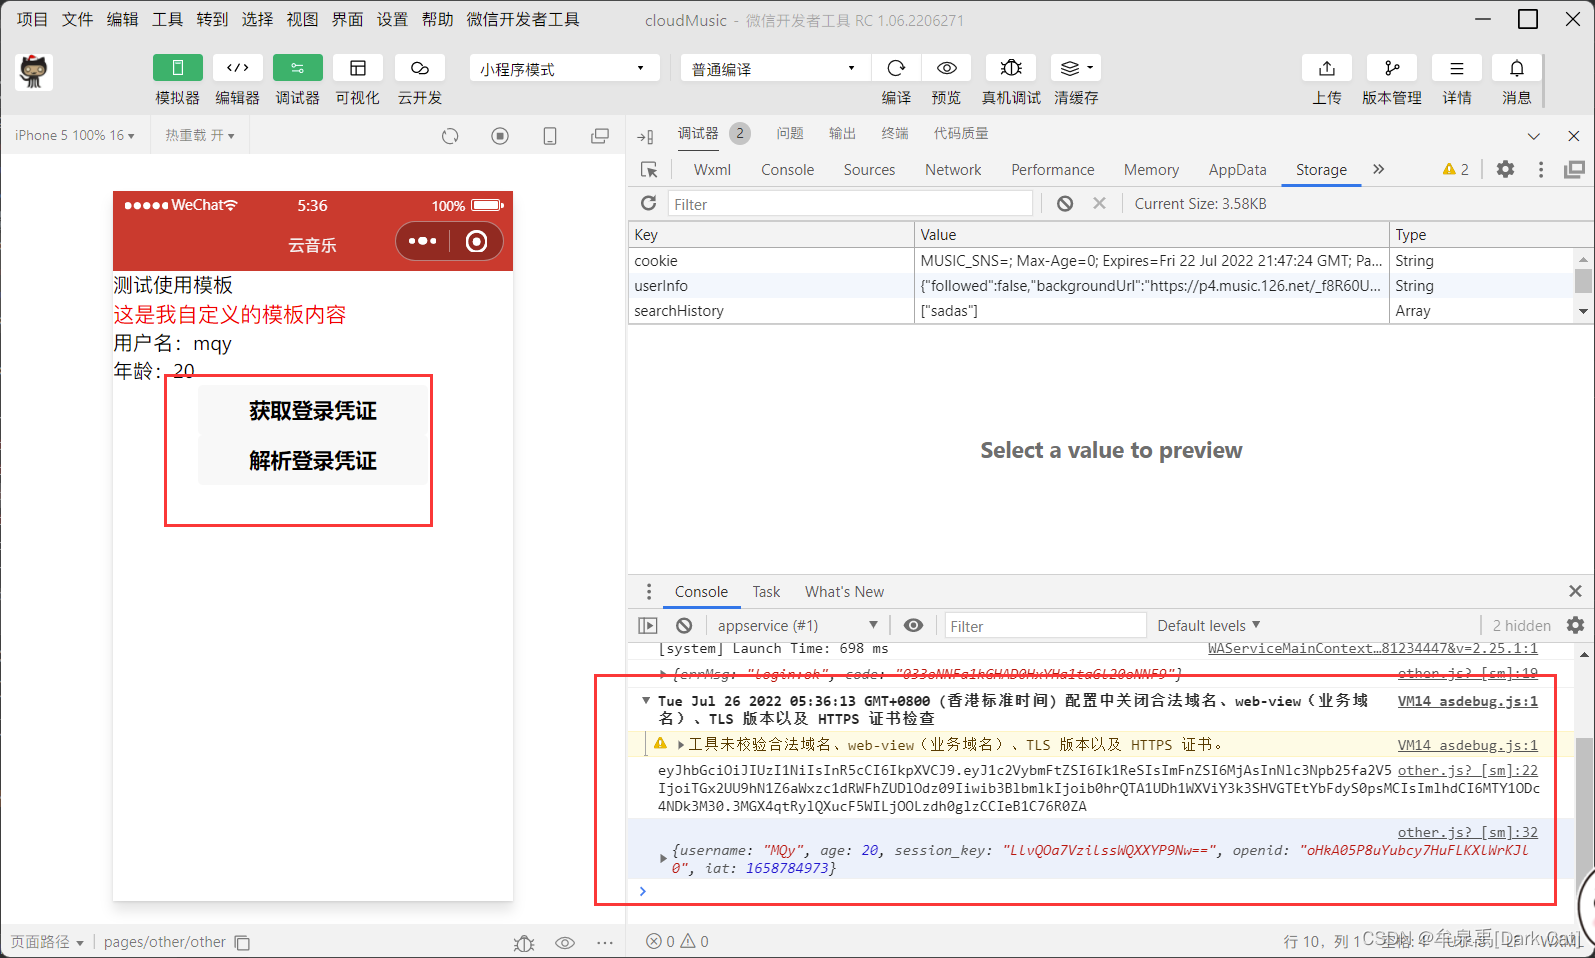Viewport: 1595px width, 958px height.
Task: Open devtools more options menu
Action: (x=1541, y=170)
